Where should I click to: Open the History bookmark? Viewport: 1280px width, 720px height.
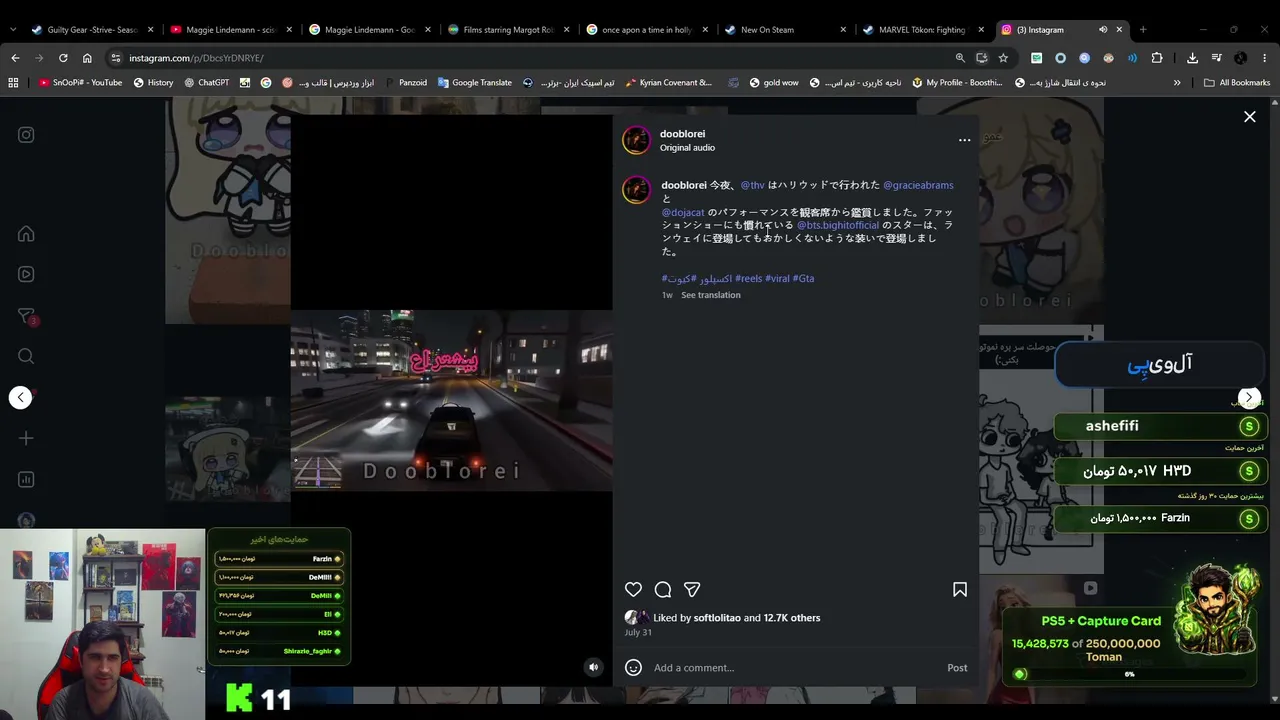coord(153,83)
